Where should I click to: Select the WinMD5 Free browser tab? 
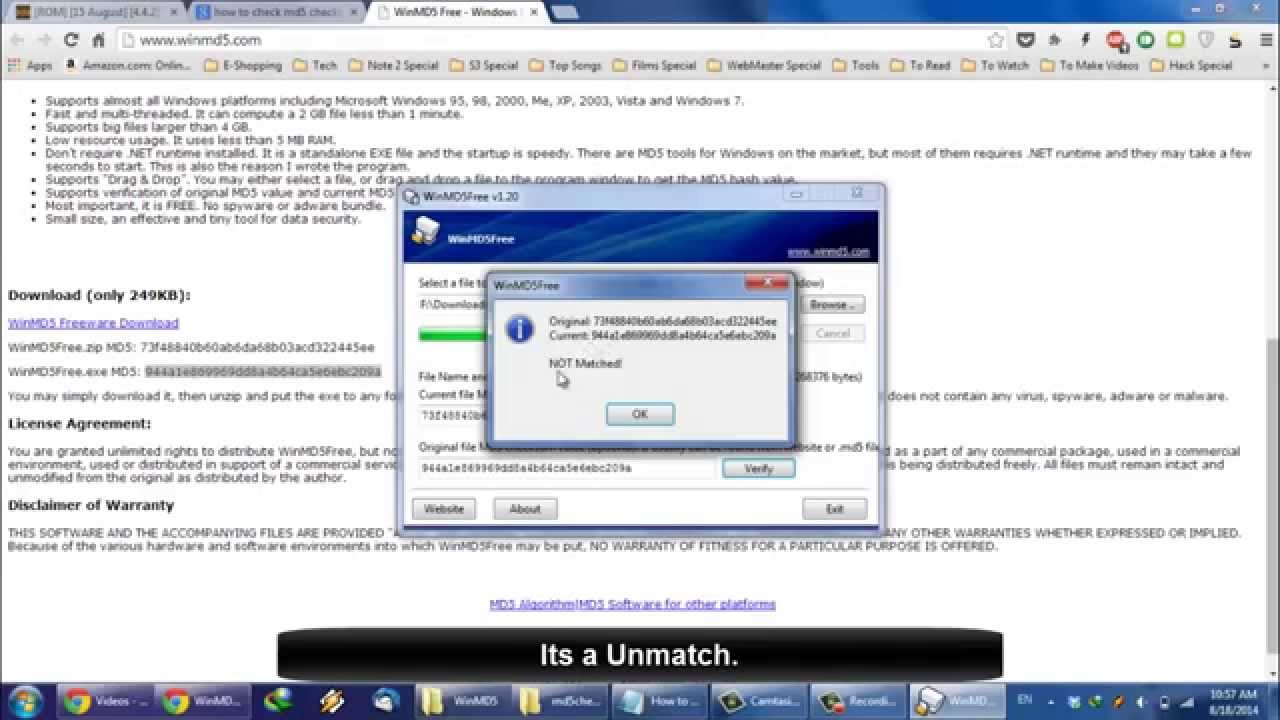456,13
